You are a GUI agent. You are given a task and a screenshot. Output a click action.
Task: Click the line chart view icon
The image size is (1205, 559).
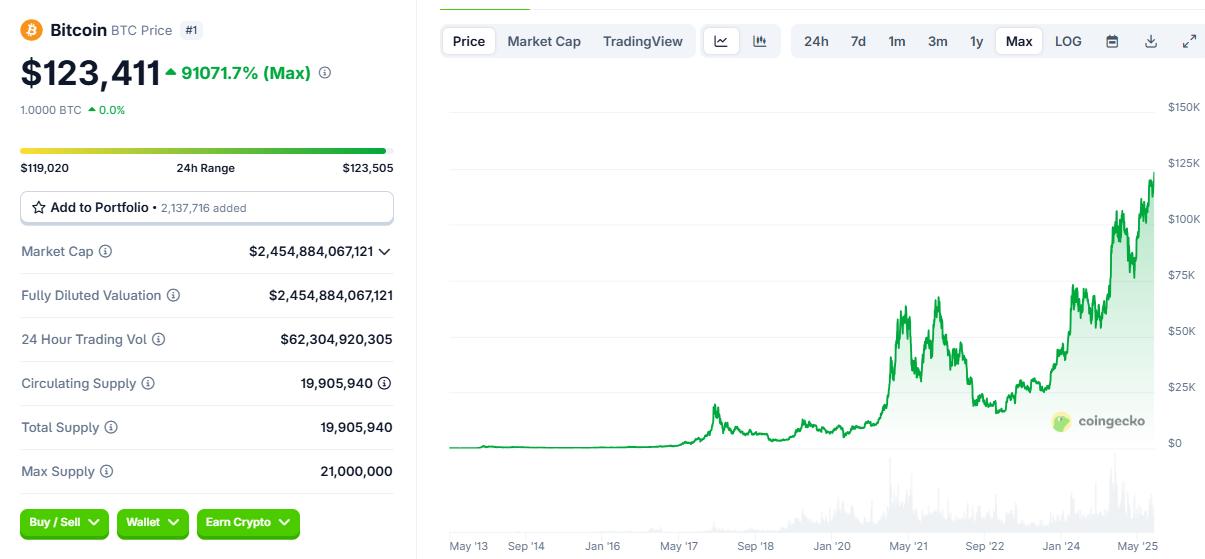(x=721, y=41)
